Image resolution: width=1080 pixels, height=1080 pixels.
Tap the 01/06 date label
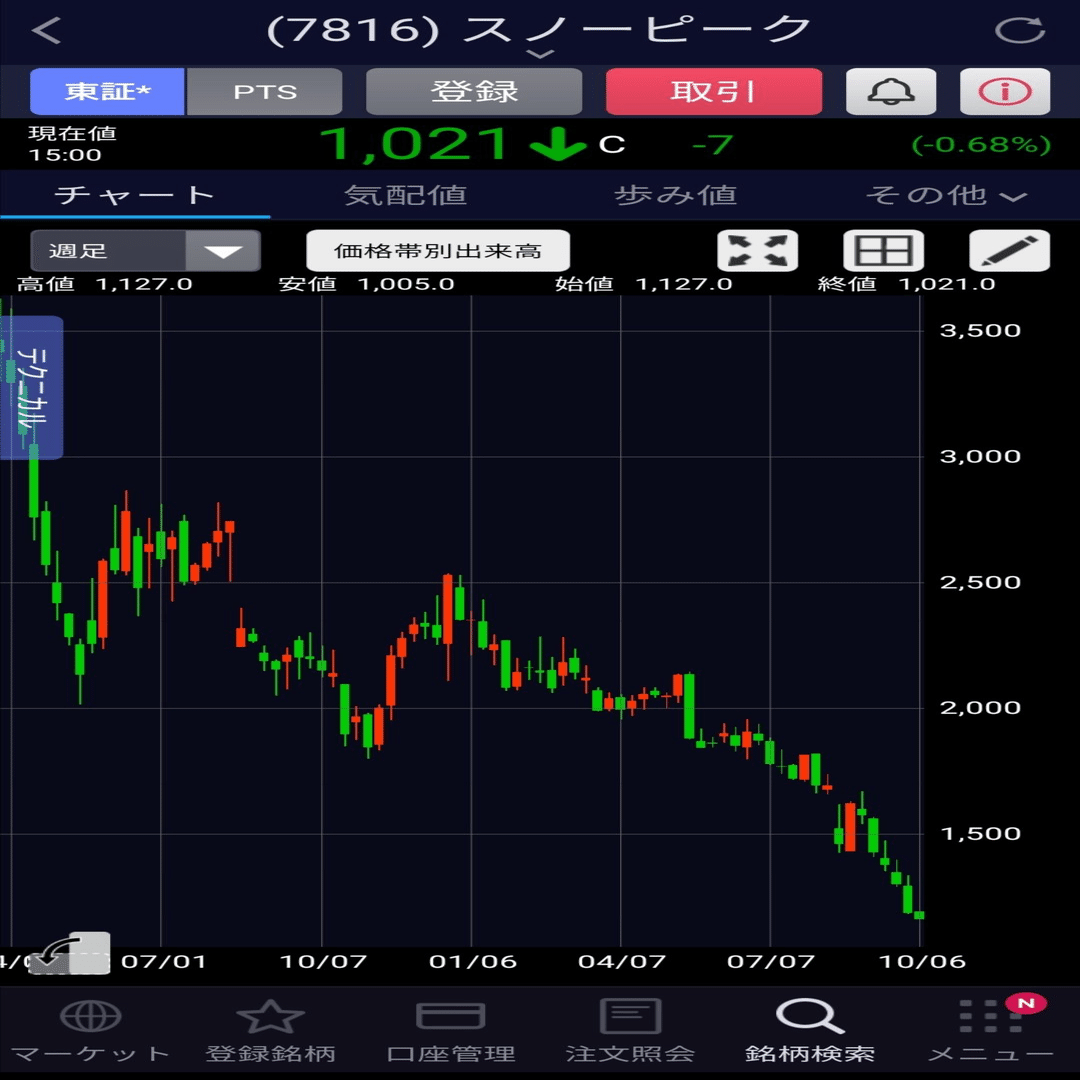tap(472, 962)
